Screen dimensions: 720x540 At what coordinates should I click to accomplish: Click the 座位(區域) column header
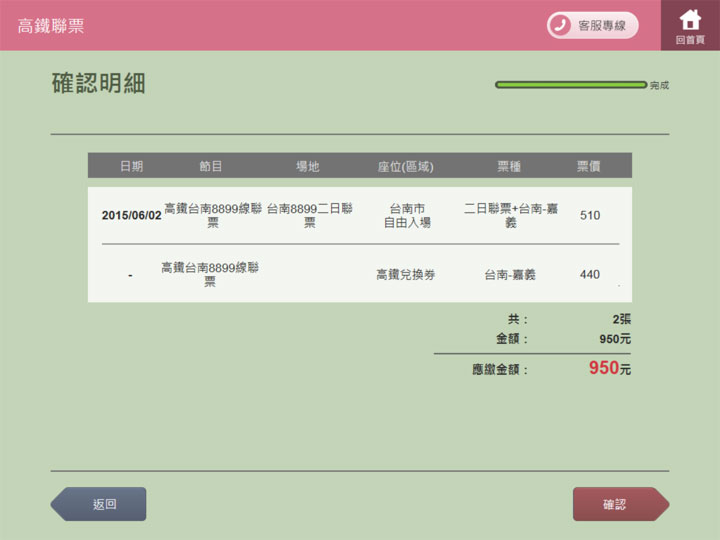point(405,166)
